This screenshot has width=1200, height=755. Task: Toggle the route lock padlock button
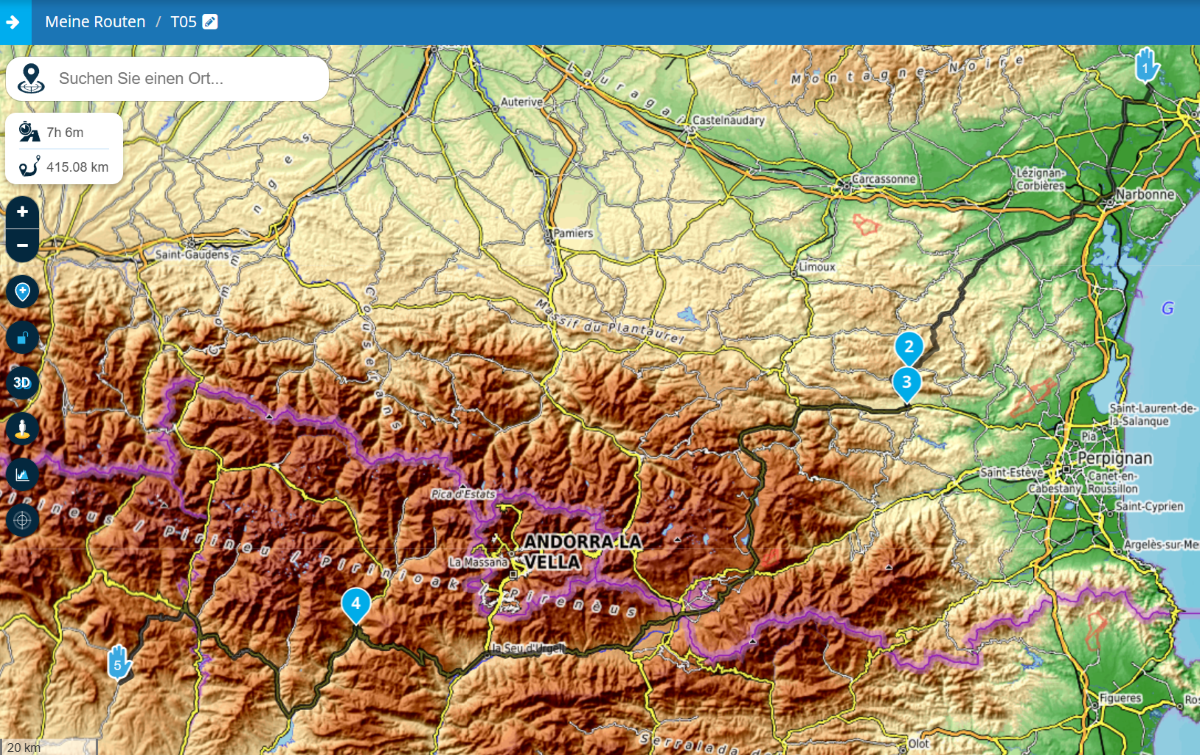click(22, 338)
